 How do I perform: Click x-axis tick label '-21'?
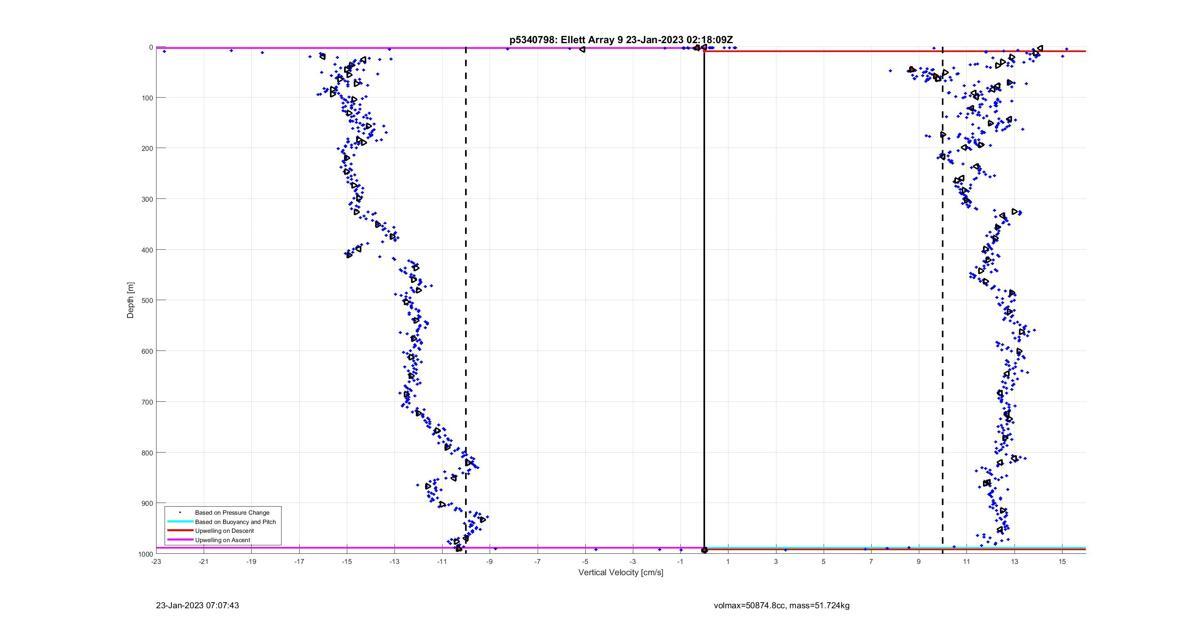point(204,561)
